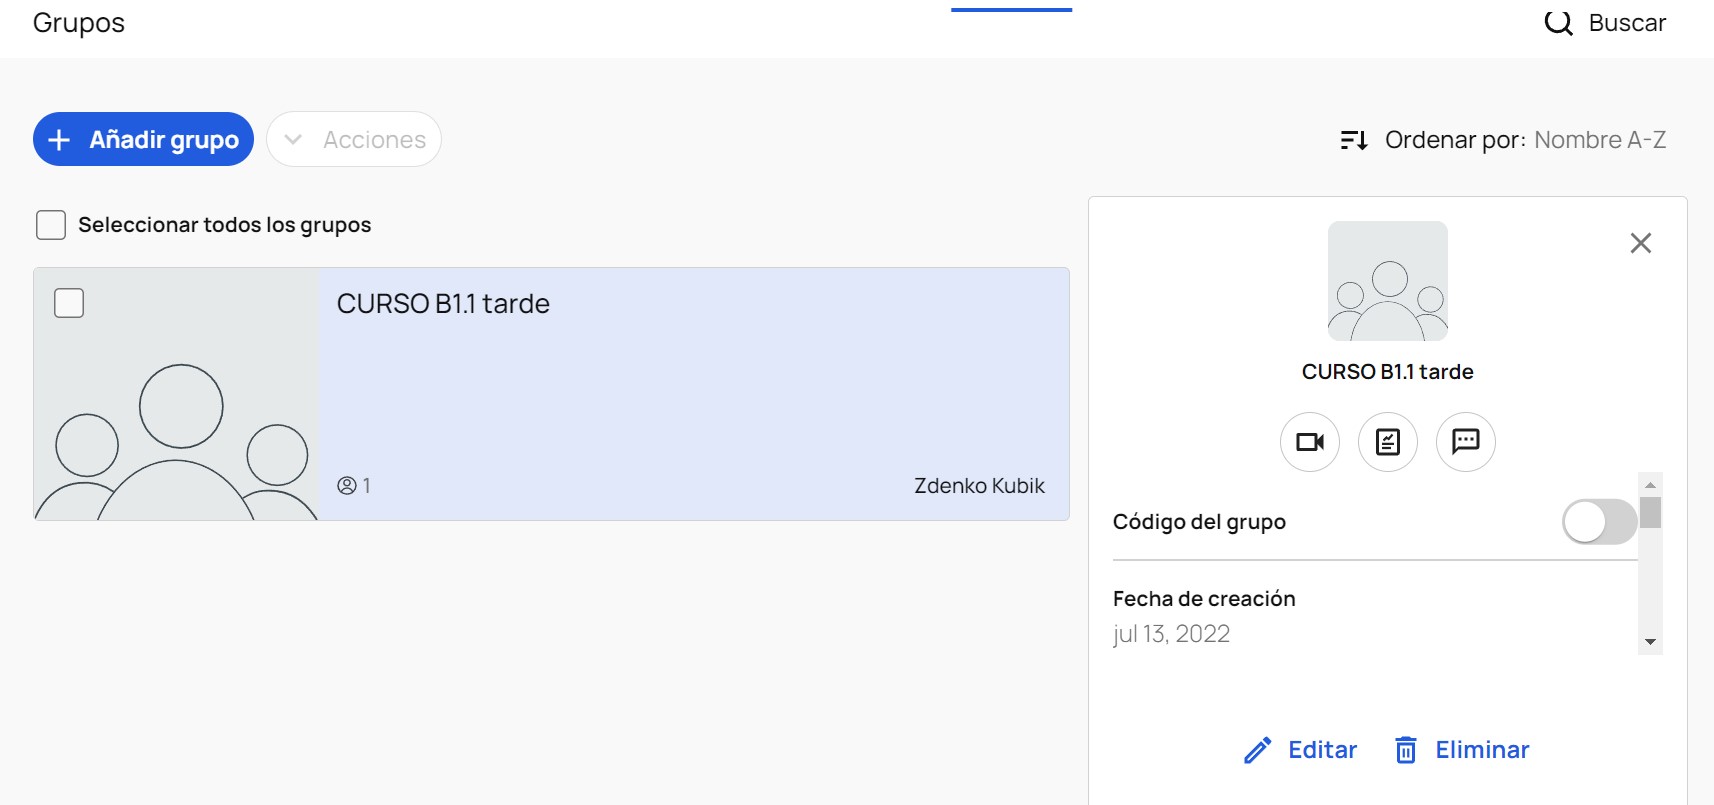
Task: Click the Editar link
Action: tap(1322, 750)
